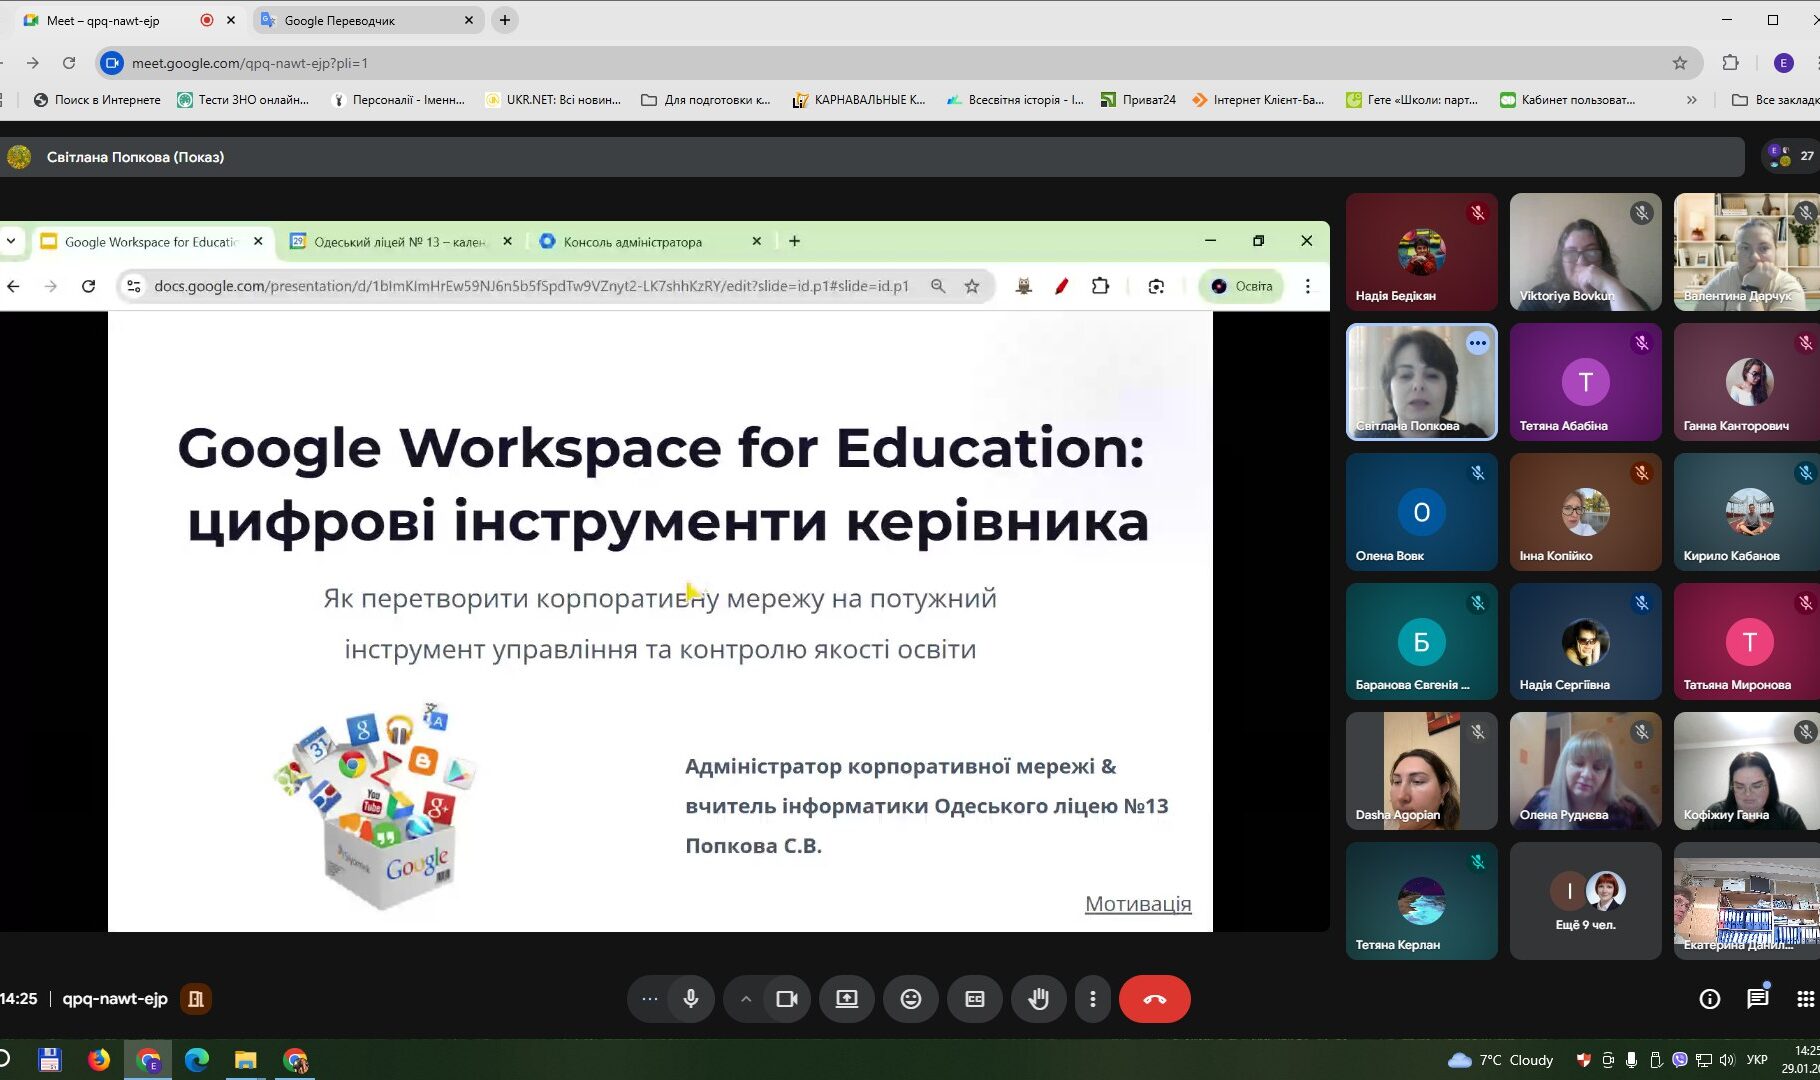Open meeting details info icon
Screen dimensions: 1820x1080
click(1709, 999)
